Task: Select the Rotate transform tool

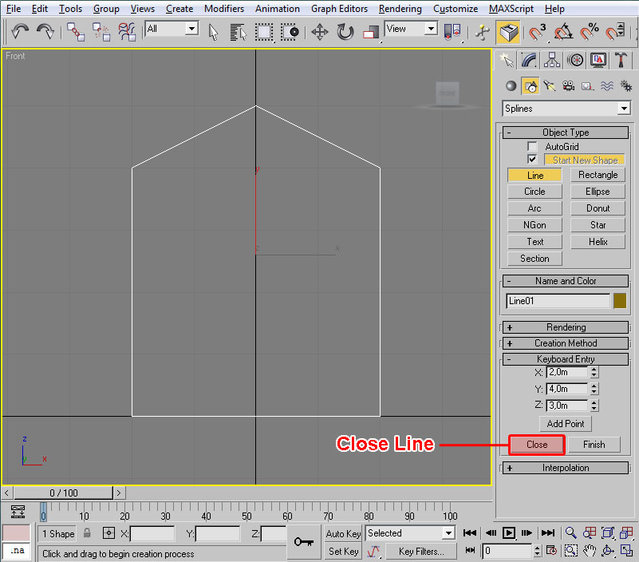Action: (x=345, y=31)
